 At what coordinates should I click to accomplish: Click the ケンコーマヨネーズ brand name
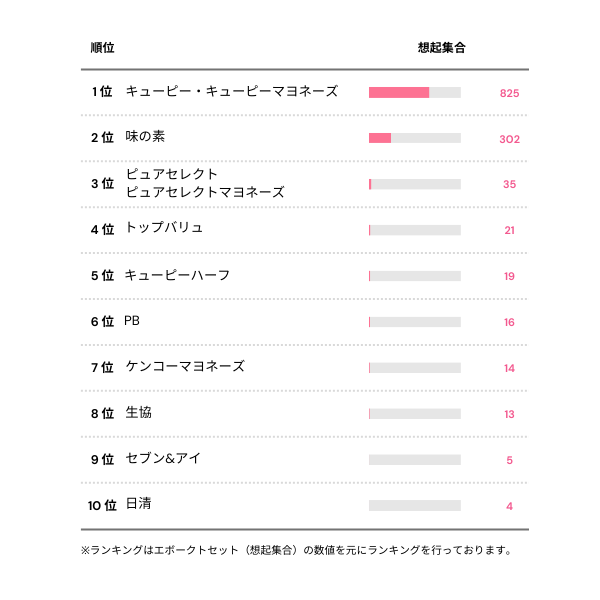185,367
